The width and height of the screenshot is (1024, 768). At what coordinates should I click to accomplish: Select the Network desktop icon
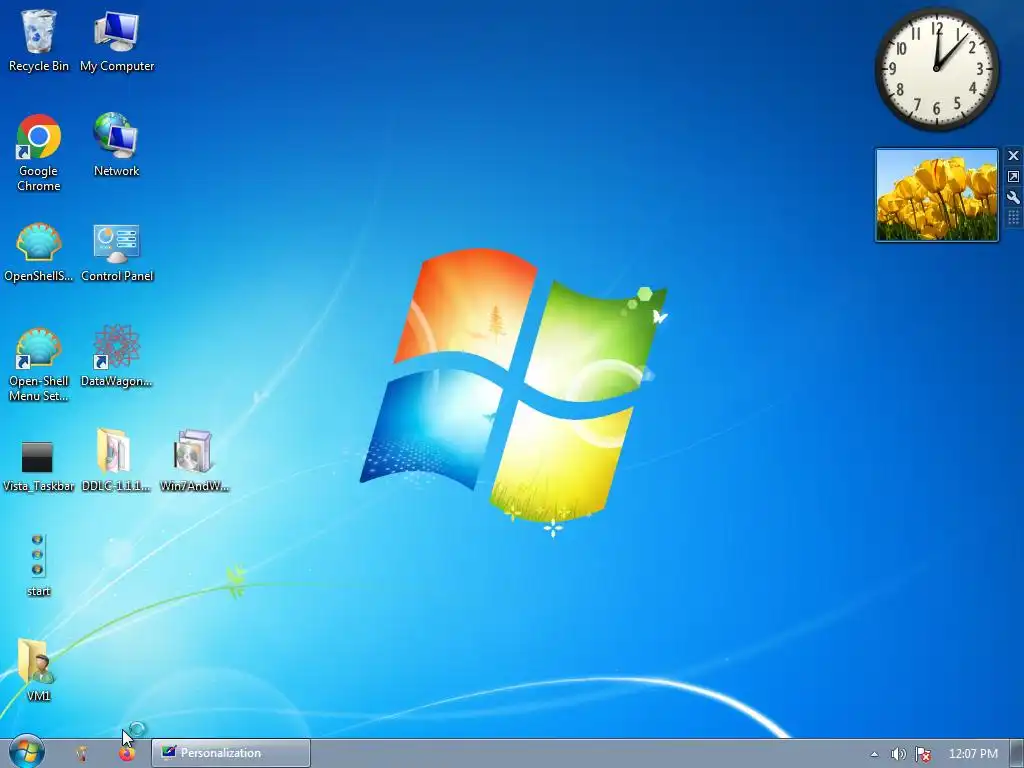(116, 145)
